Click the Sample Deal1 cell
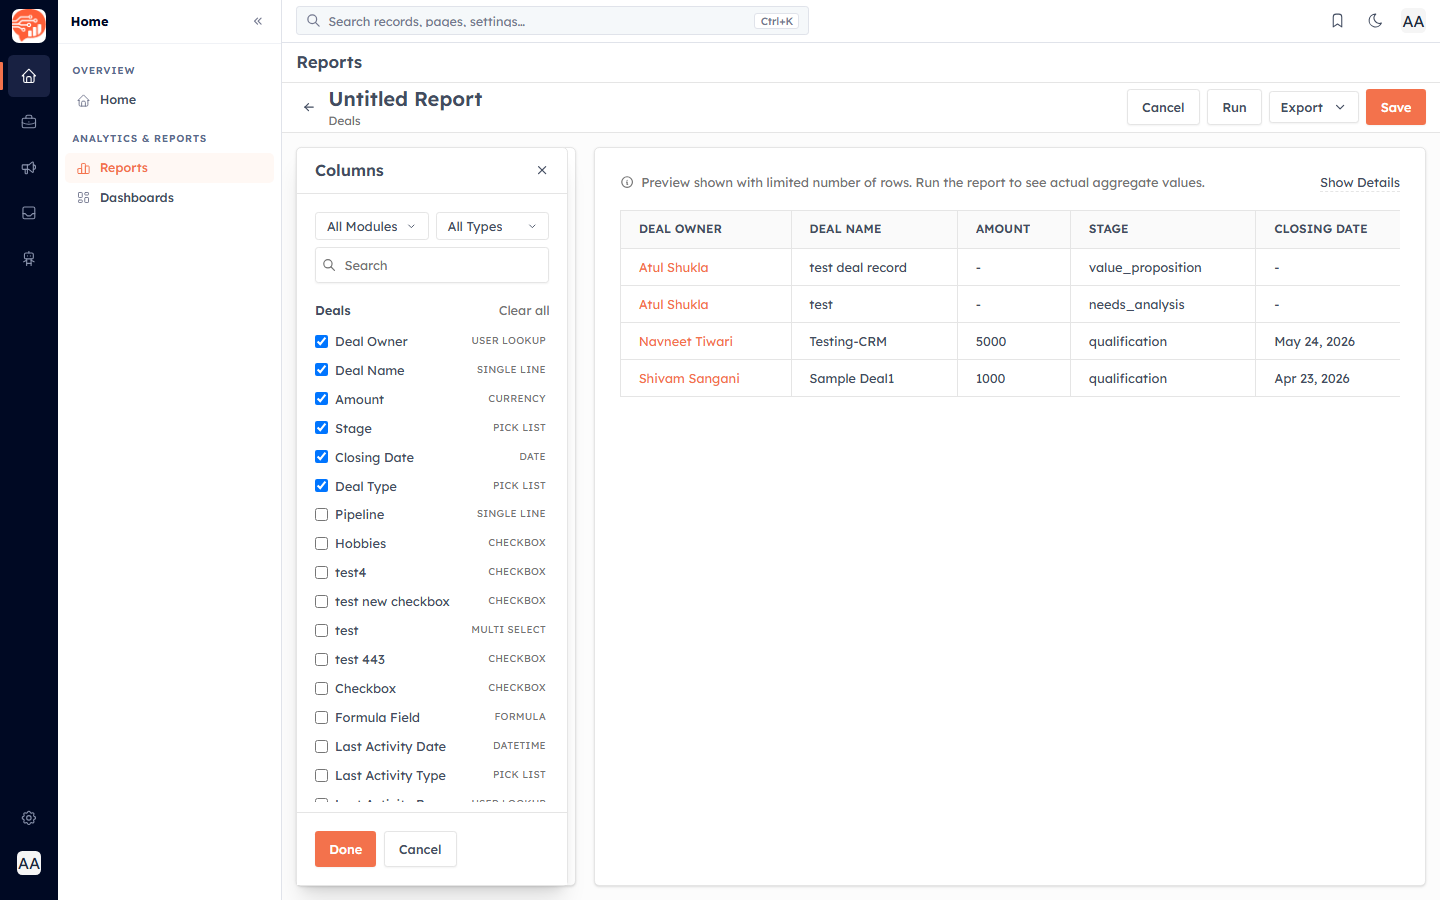 [x=874, y=378]
